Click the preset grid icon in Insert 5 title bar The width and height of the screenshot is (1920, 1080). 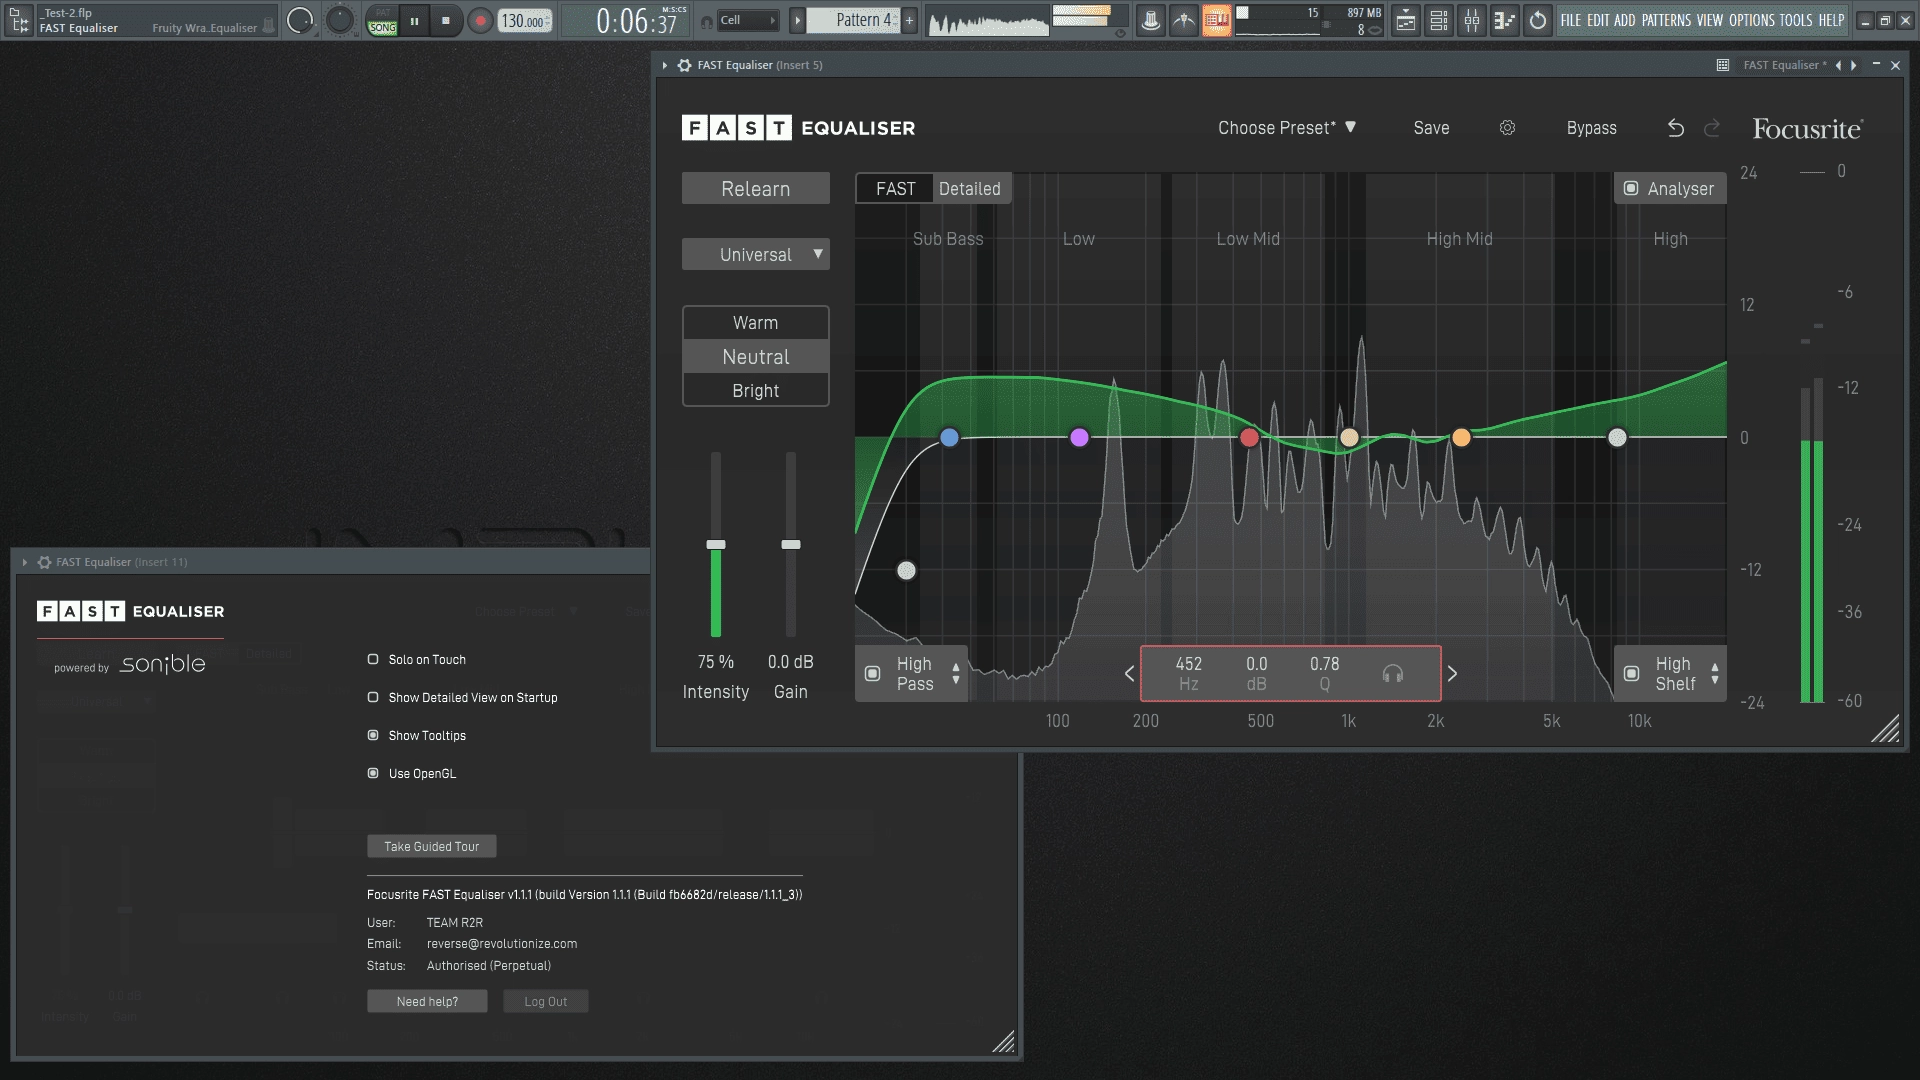click(x=1723, y=65)
